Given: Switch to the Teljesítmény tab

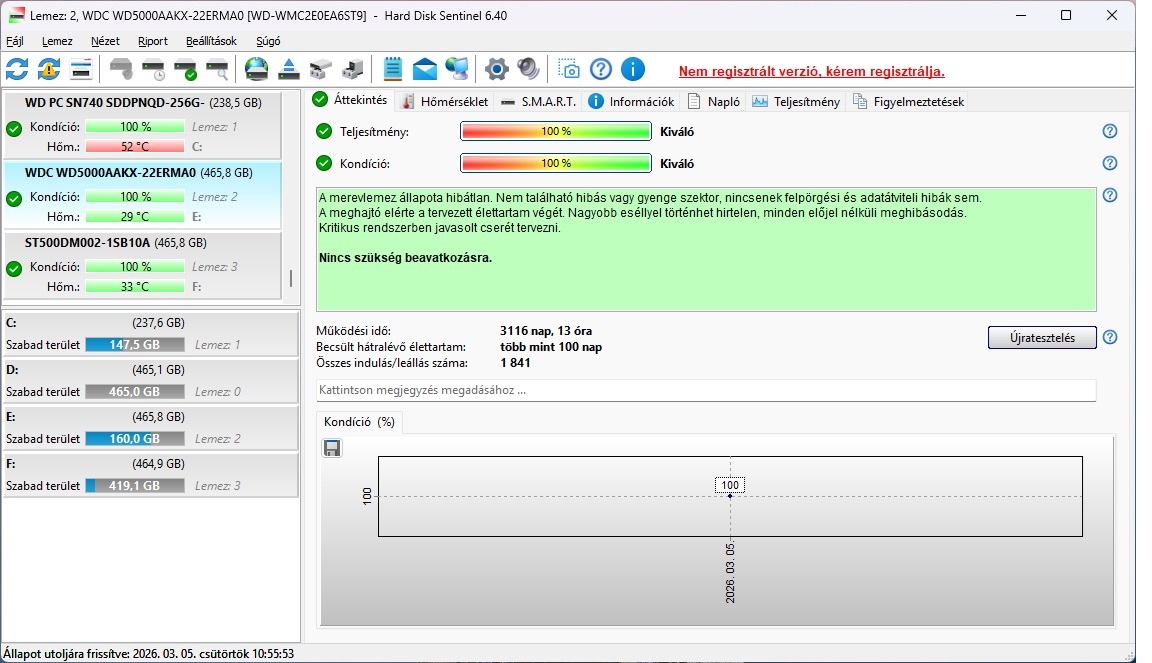Looking at the screenshot, I should [x=796, y=101].
